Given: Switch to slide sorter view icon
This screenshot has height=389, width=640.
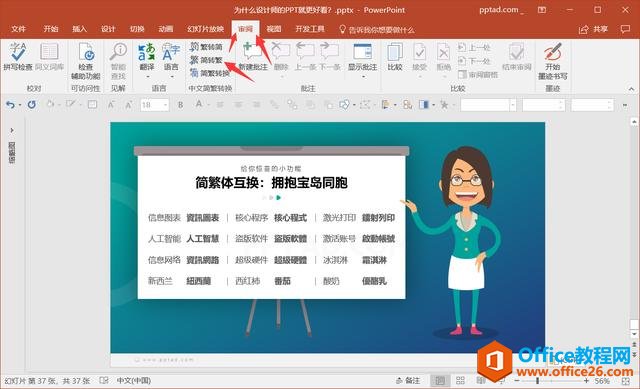Looking at the screenshot, I should point(460,380).
